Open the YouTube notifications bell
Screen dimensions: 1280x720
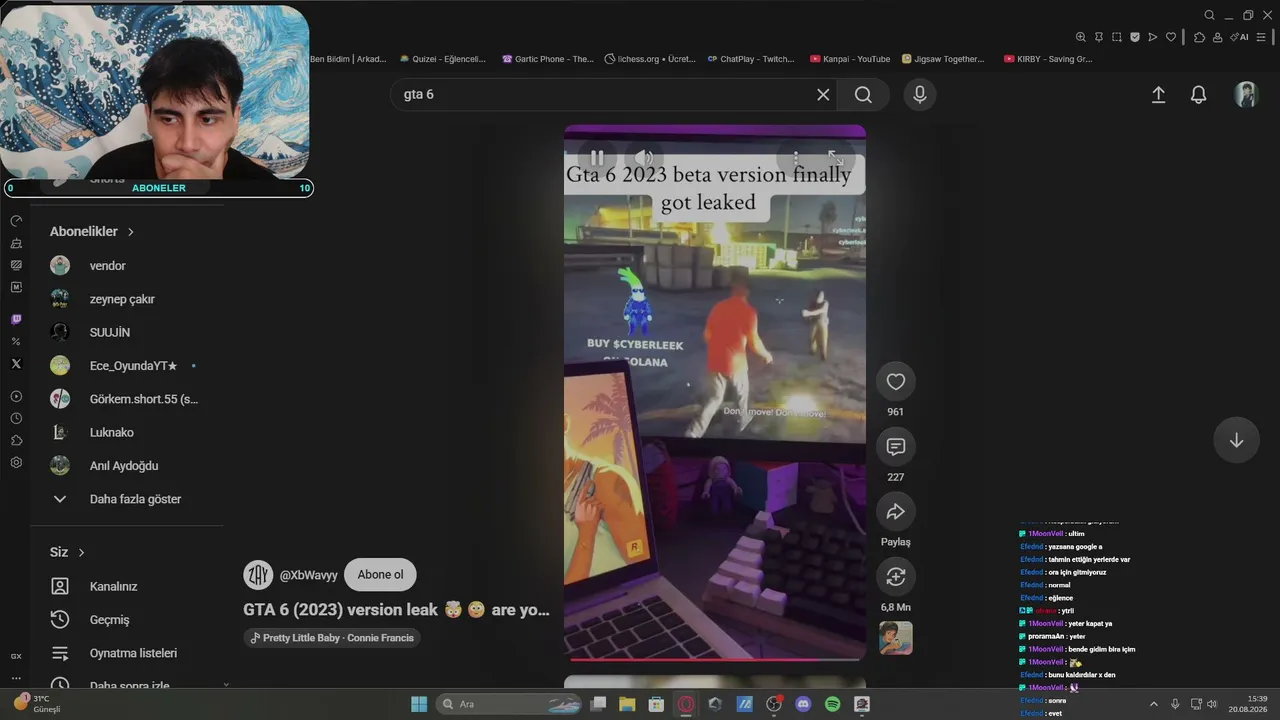coord(1198,95)
